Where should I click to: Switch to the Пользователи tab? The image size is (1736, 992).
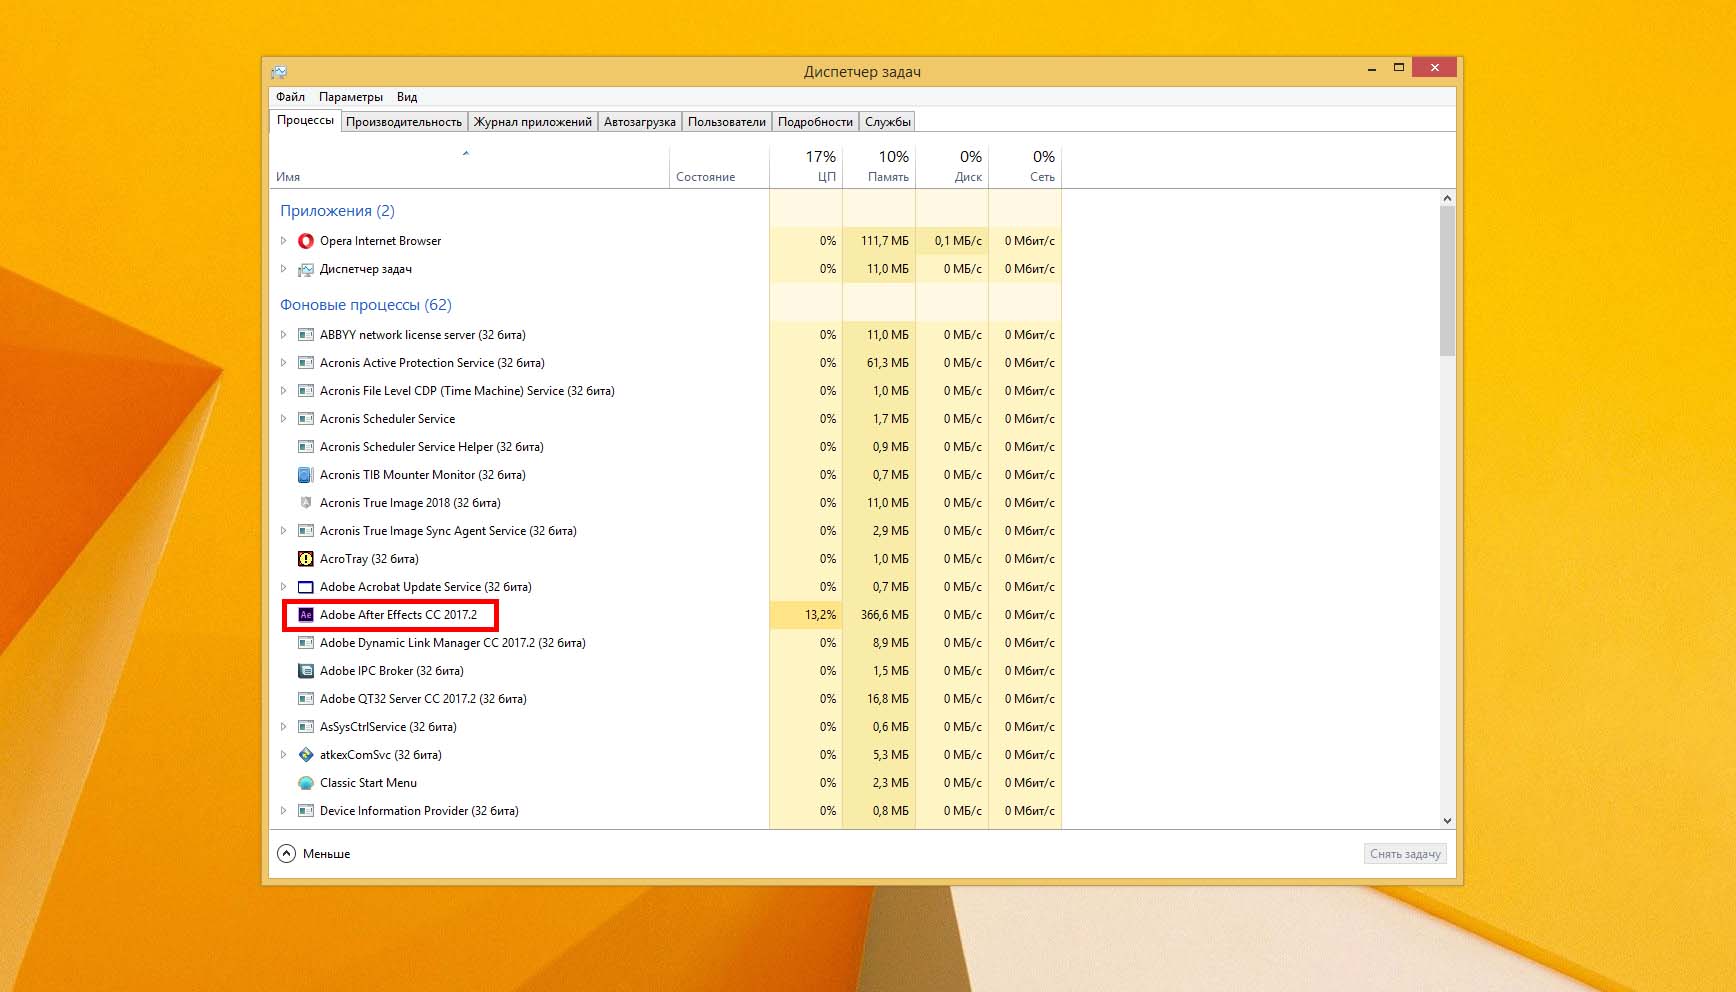(727, 122)
